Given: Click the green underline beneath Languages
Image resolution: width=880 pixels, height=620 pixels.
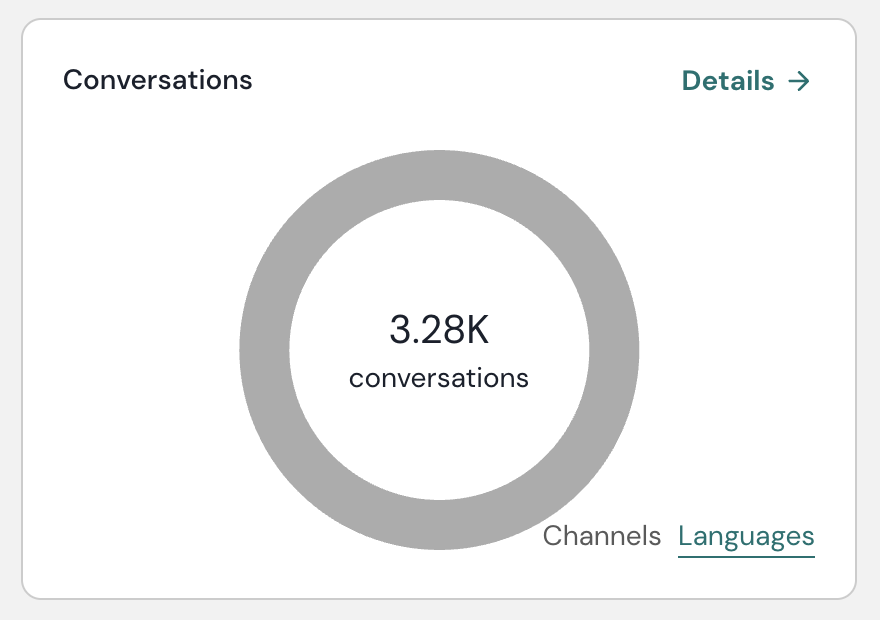Looking at the screenshot, I should (x=746, y=555).
